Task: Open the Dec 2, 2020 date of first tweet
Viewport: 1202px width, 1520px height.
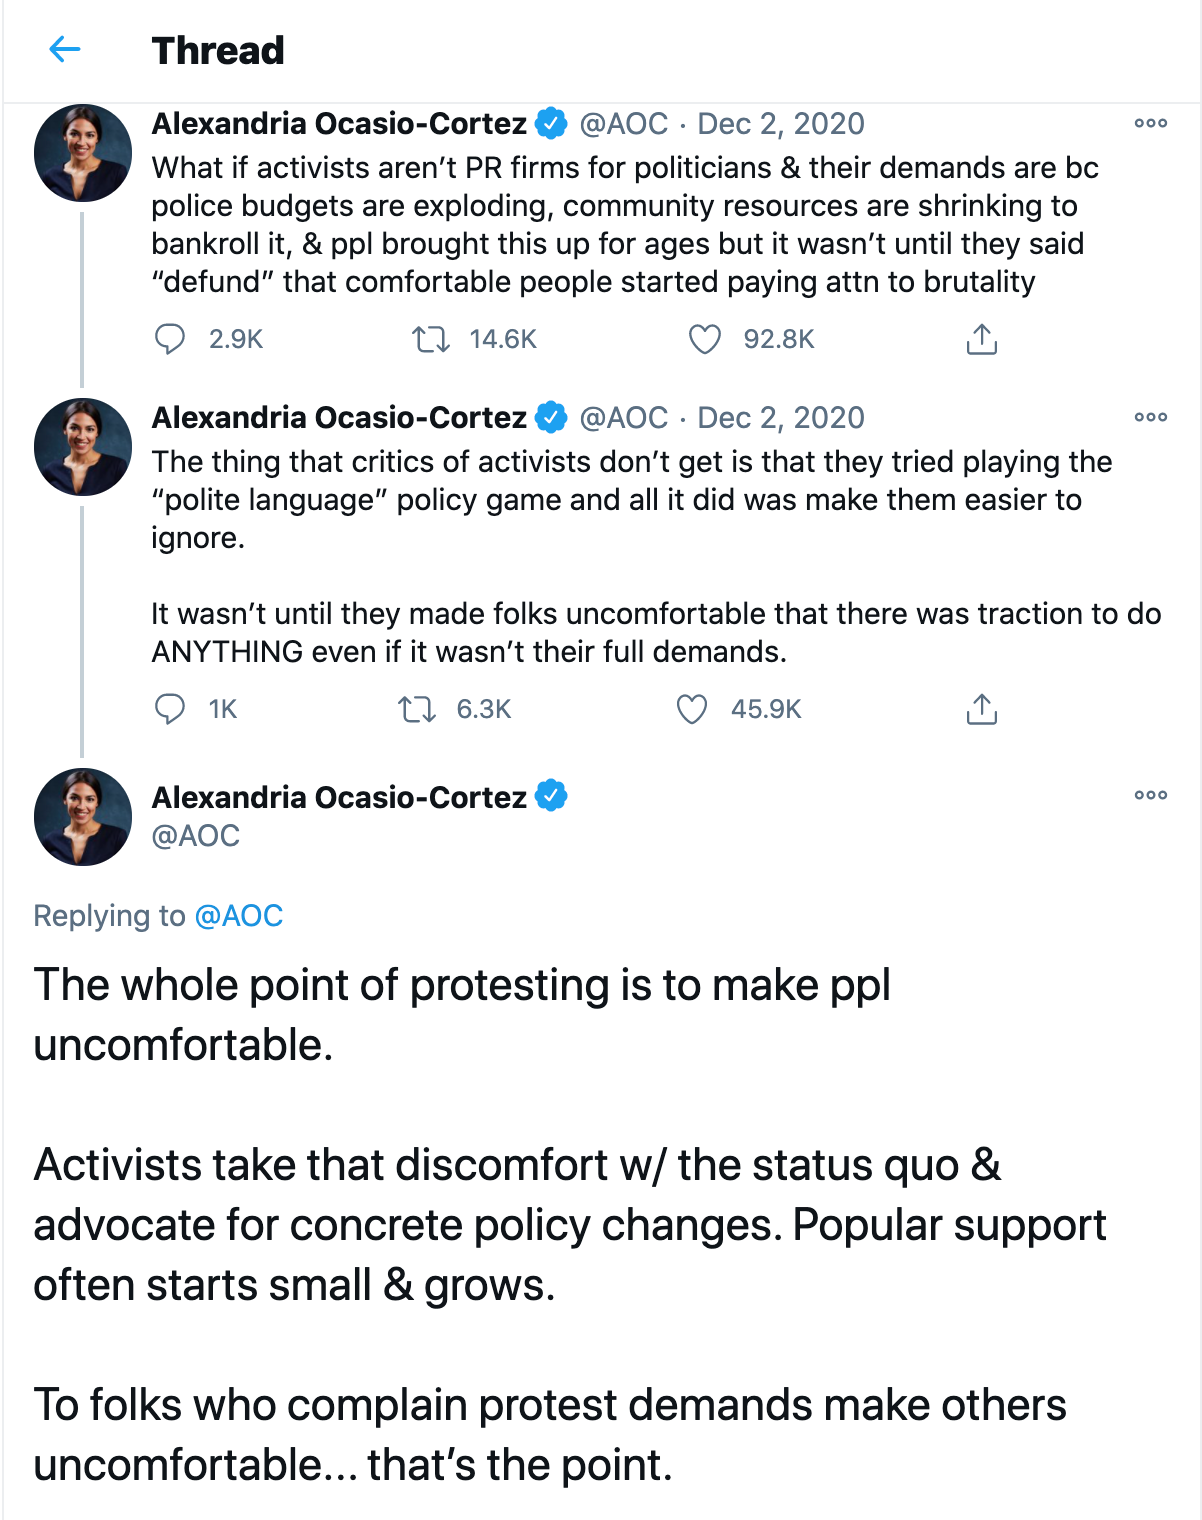Action: coord(781,124)
